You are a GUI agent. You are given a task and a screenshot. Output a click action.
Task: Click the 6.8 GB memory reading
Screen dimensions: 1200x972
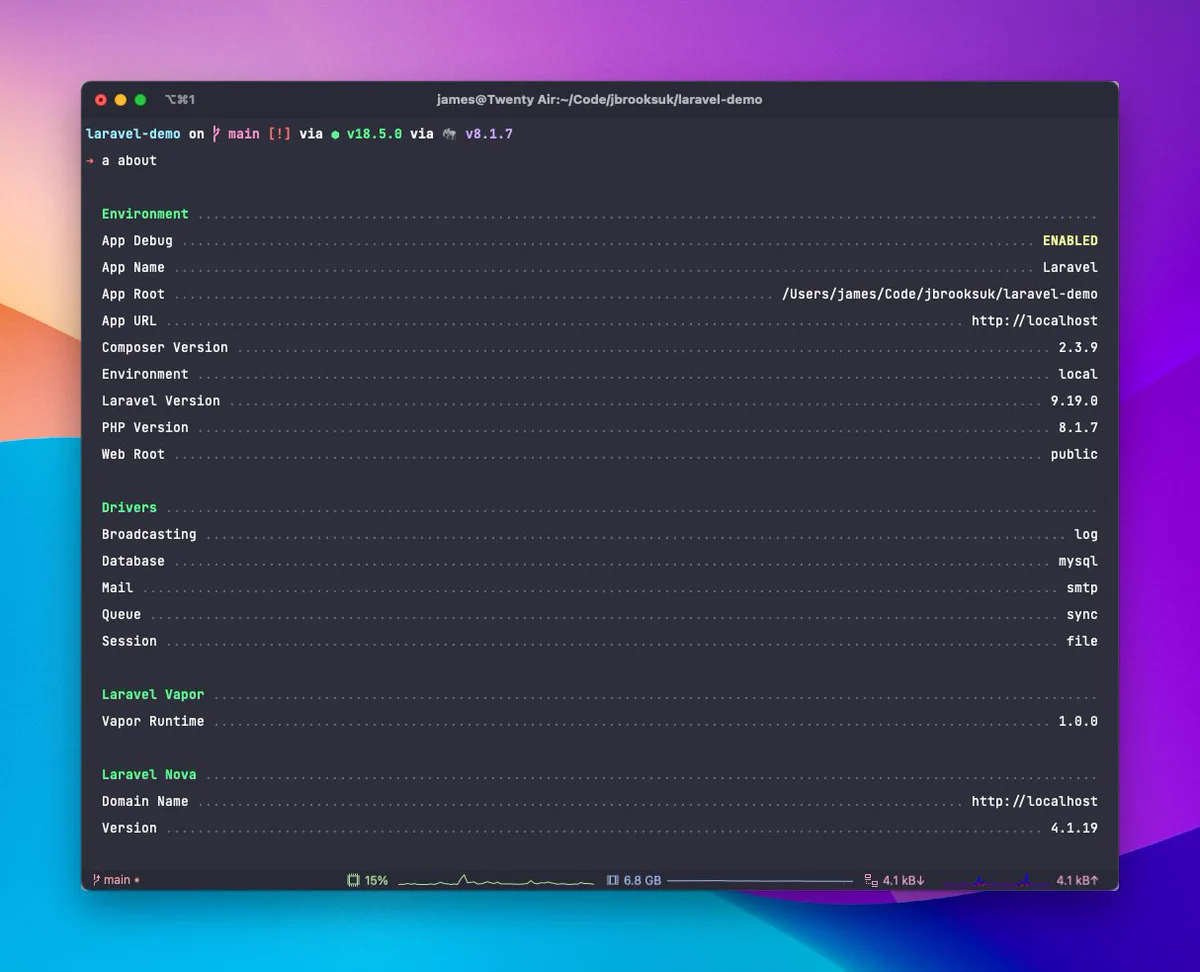(643, 880)
